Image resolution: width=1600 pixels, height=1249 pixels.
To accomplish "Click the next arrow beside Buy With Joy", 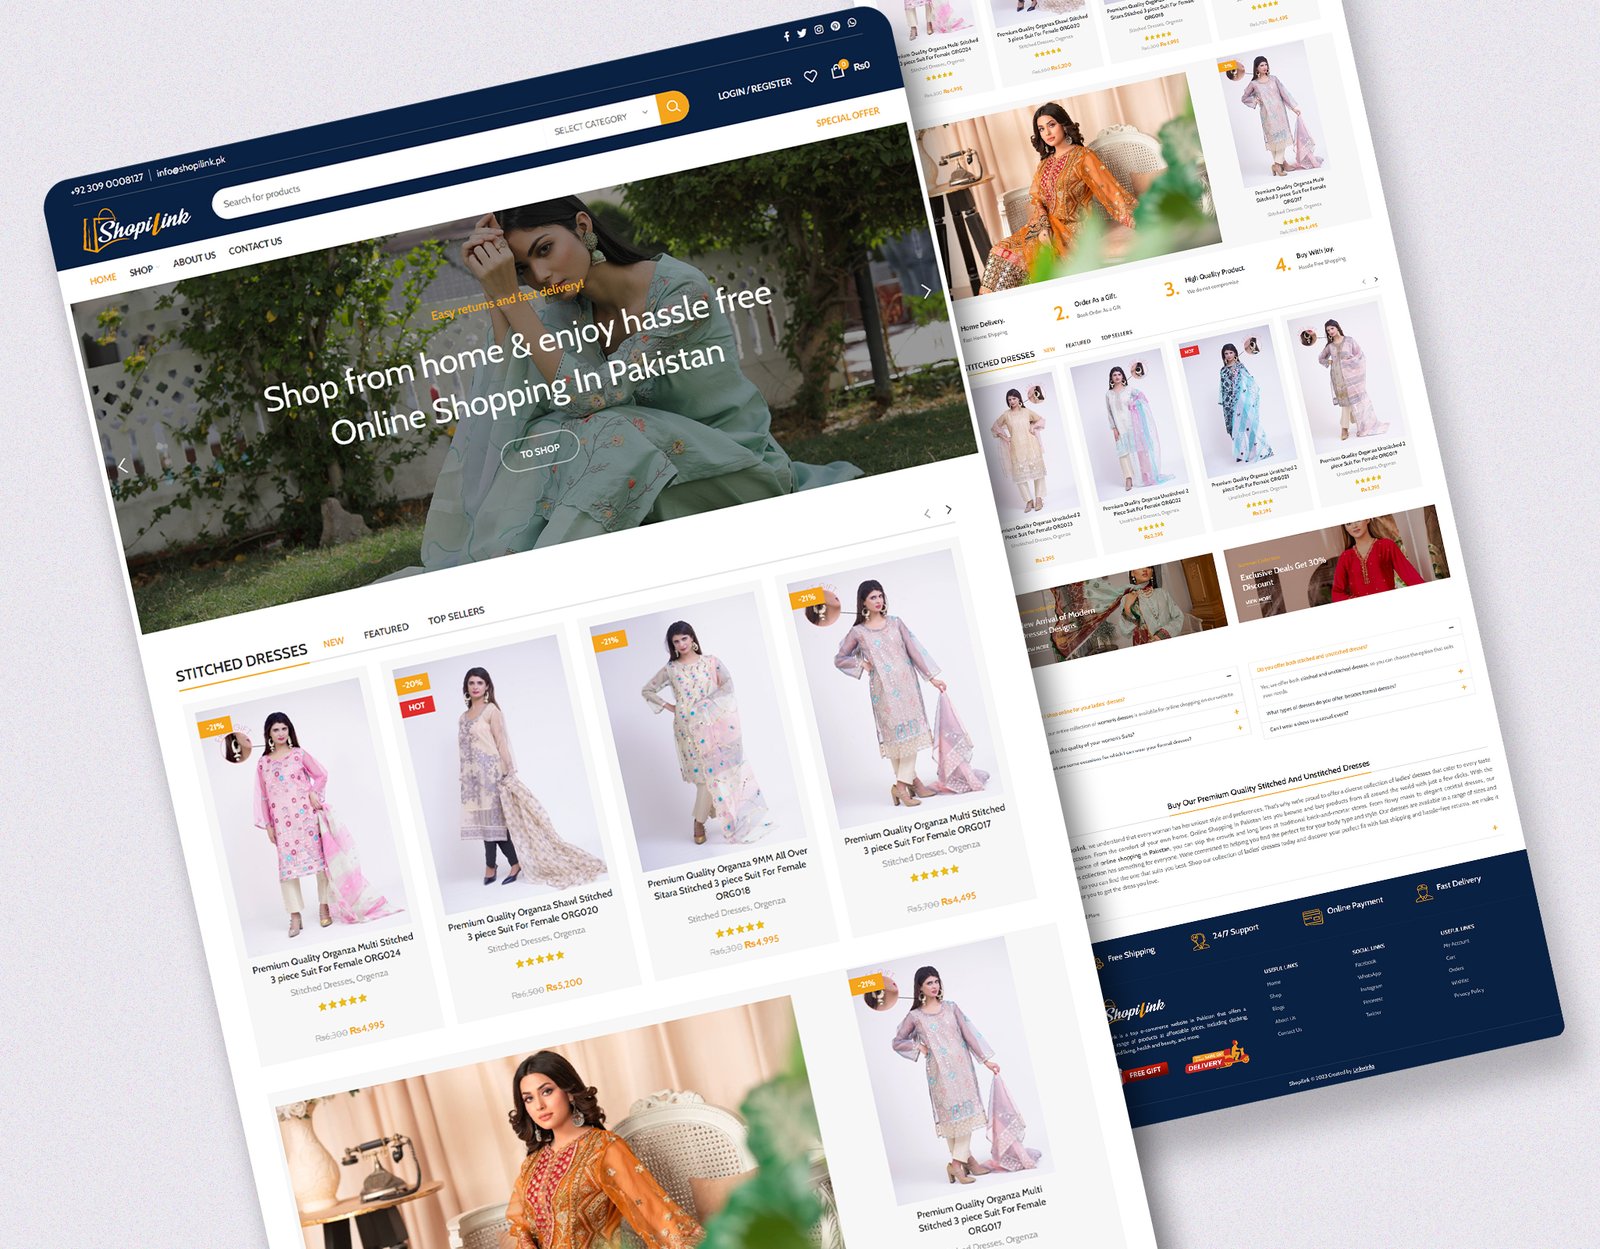I will [x=1376, y=279].
